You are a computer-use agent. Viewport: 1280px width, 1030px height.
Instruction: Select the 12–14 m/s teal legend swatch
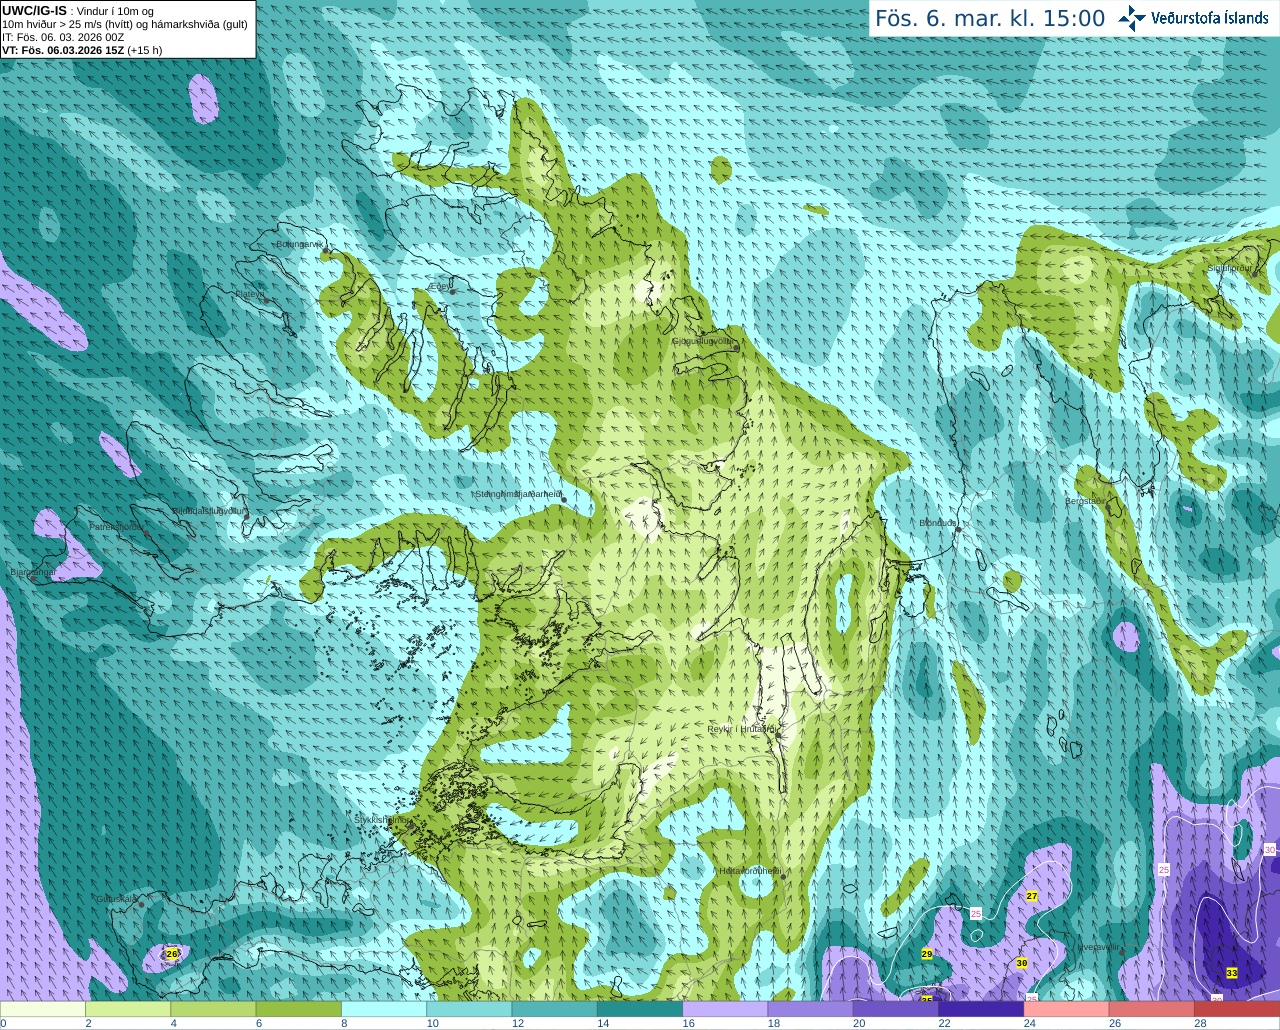[x=556, y=1009]
